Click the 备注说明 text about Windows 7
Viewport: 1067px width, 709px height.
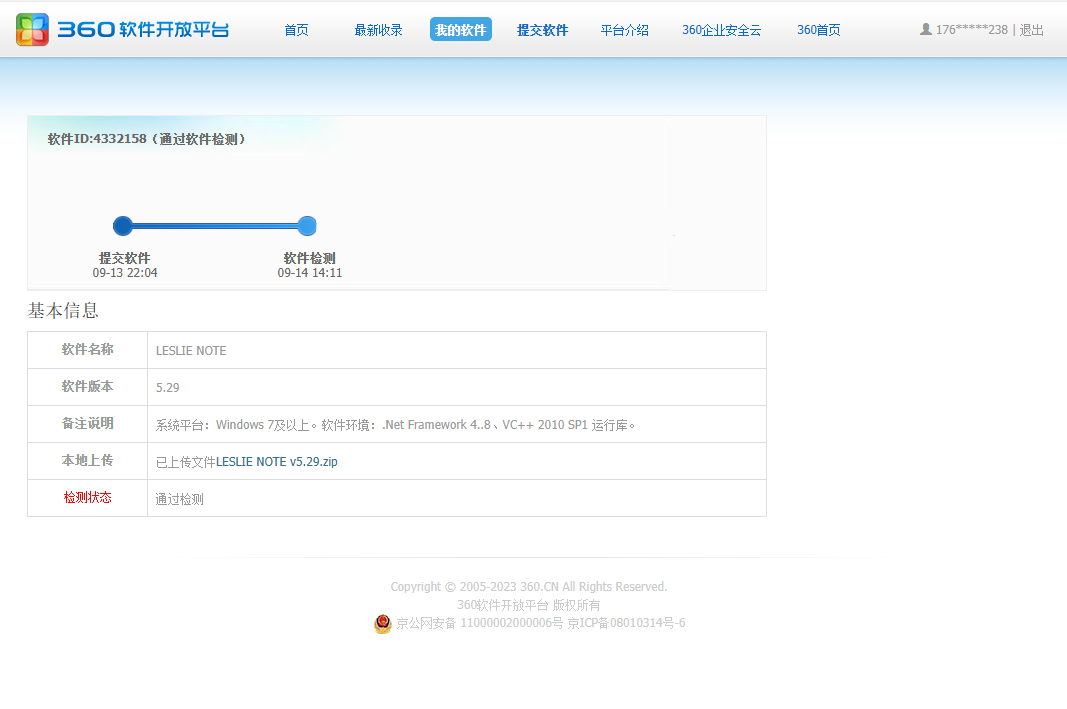coord(395,425)
